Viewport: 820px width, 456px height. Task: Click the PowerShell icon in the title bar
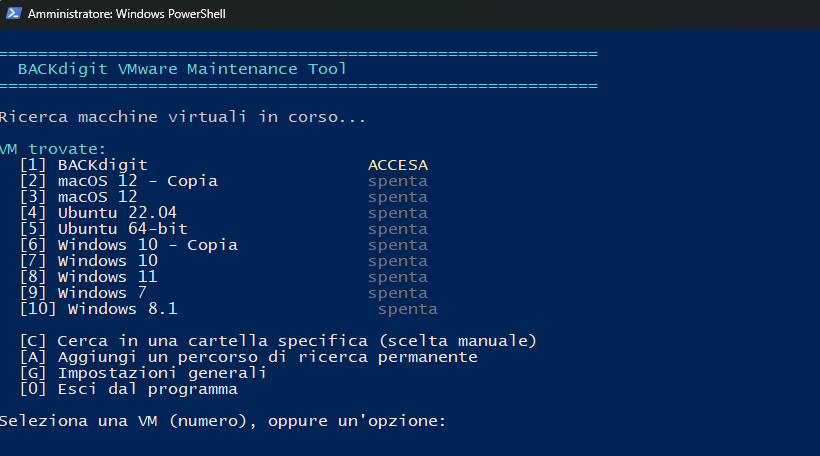13,13
